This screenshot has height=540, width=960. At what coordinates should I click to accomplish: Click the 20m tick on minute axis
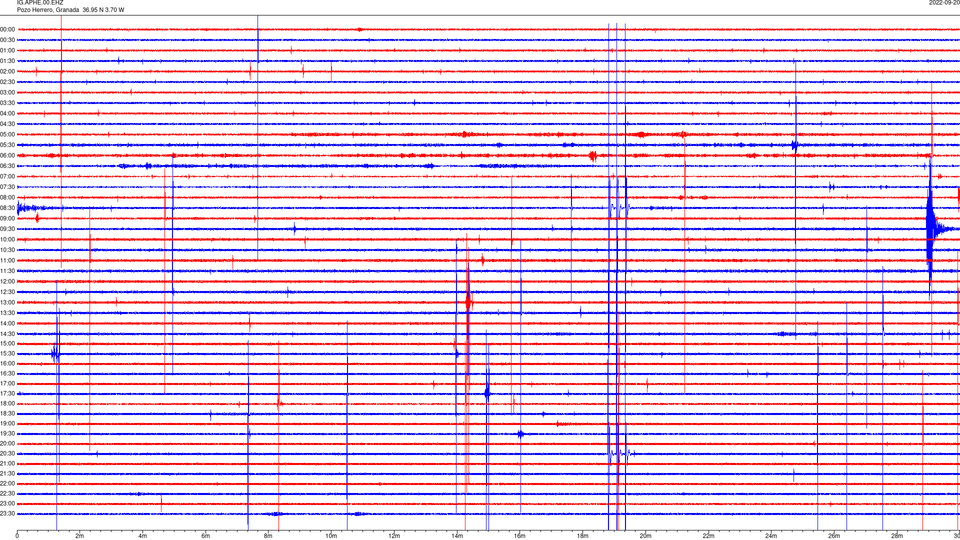click(645, 536)
